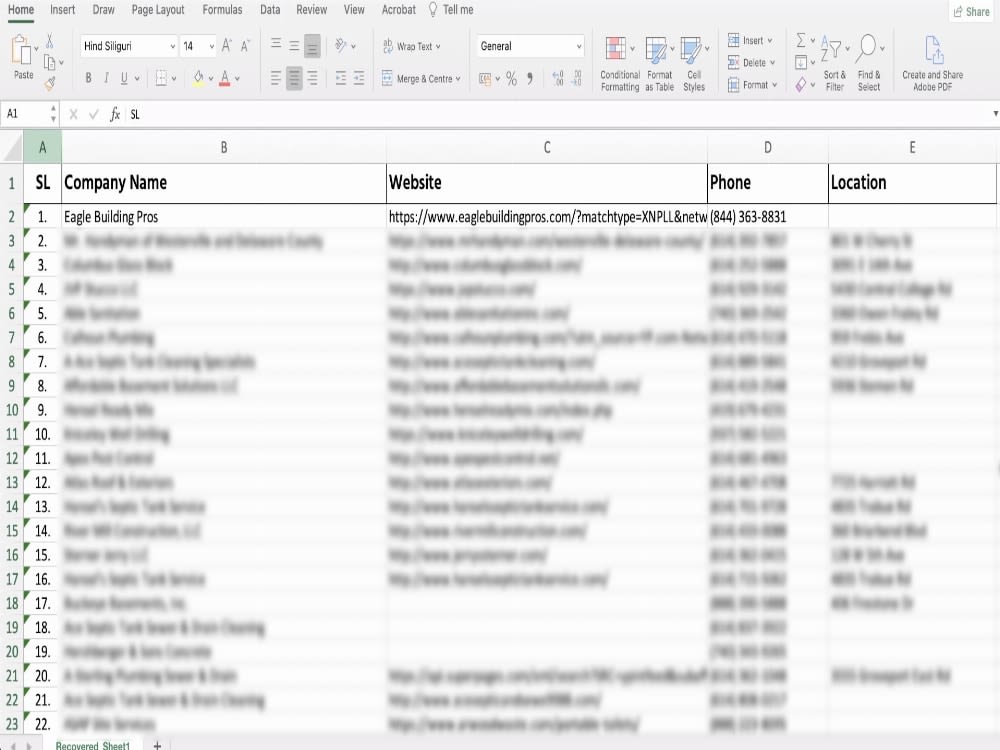Open Insert cells dropdown
The height and width of the screenshot is (750, 1000).
point(751,40)
